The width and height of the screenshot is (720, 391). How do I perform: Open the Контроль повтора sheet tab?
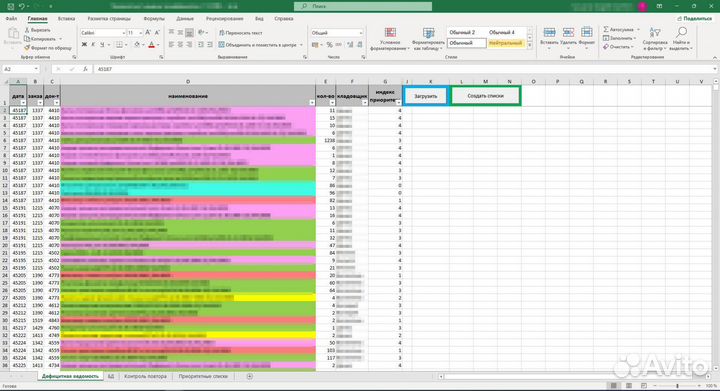coord(145,376)
